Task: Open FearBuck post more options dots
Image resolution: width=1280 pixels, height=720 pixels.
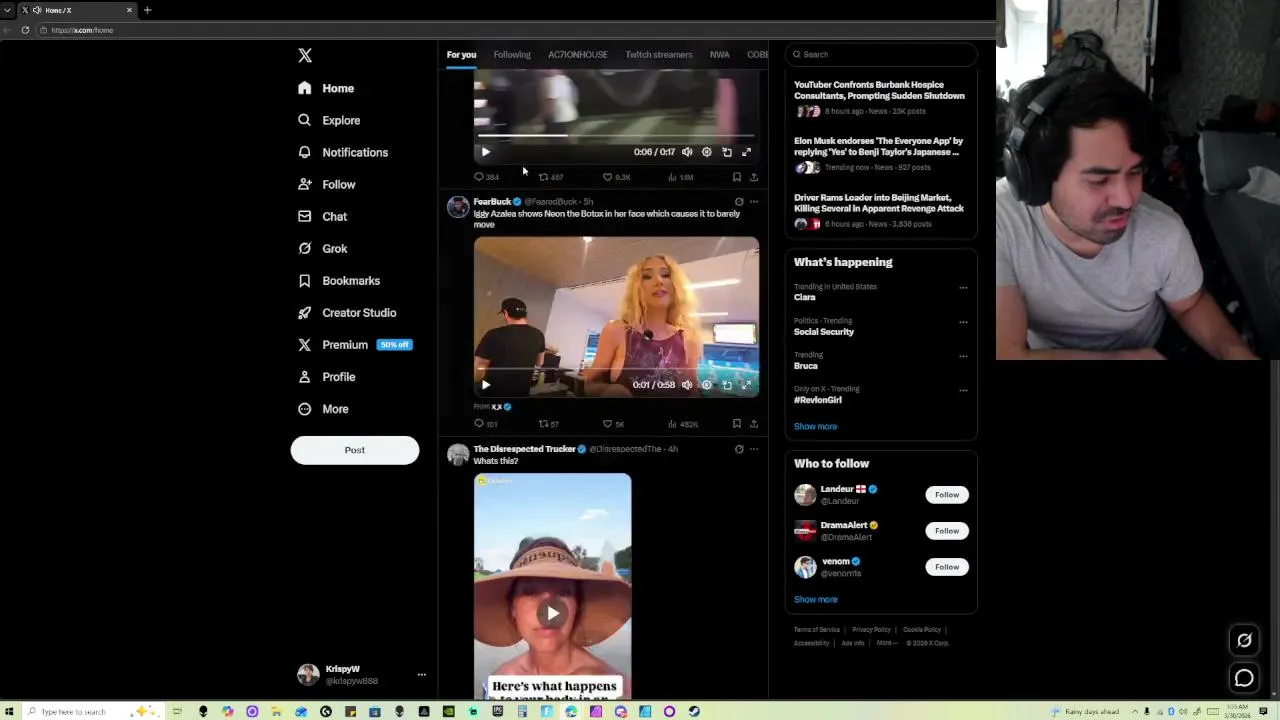Action: [x=754, y=202]
